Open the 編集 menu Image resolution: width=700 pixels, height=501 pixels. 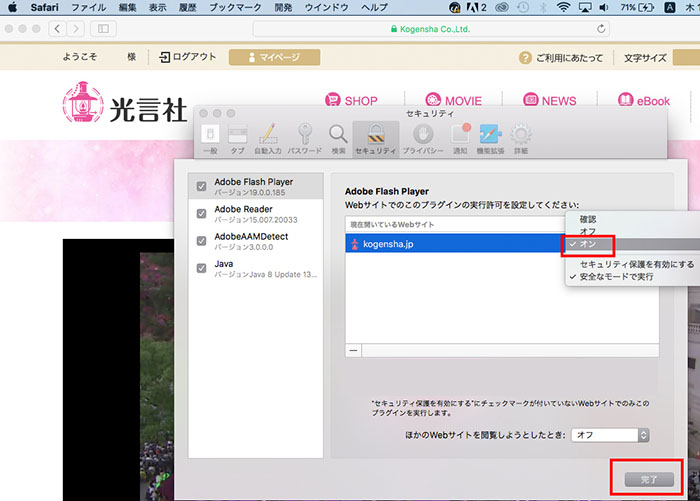[x=127, y=7]
